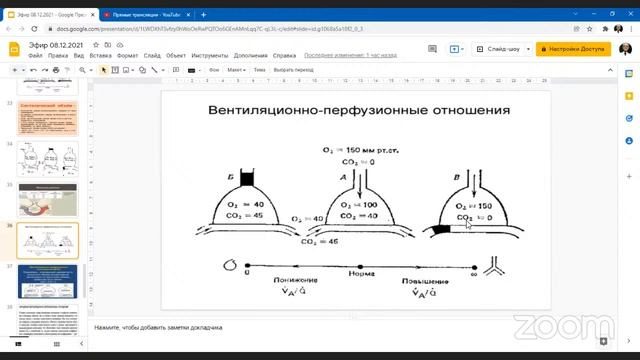
Task: Click the zoom magnifier tool
Action: pyautogui.click(x=82, y=70)
